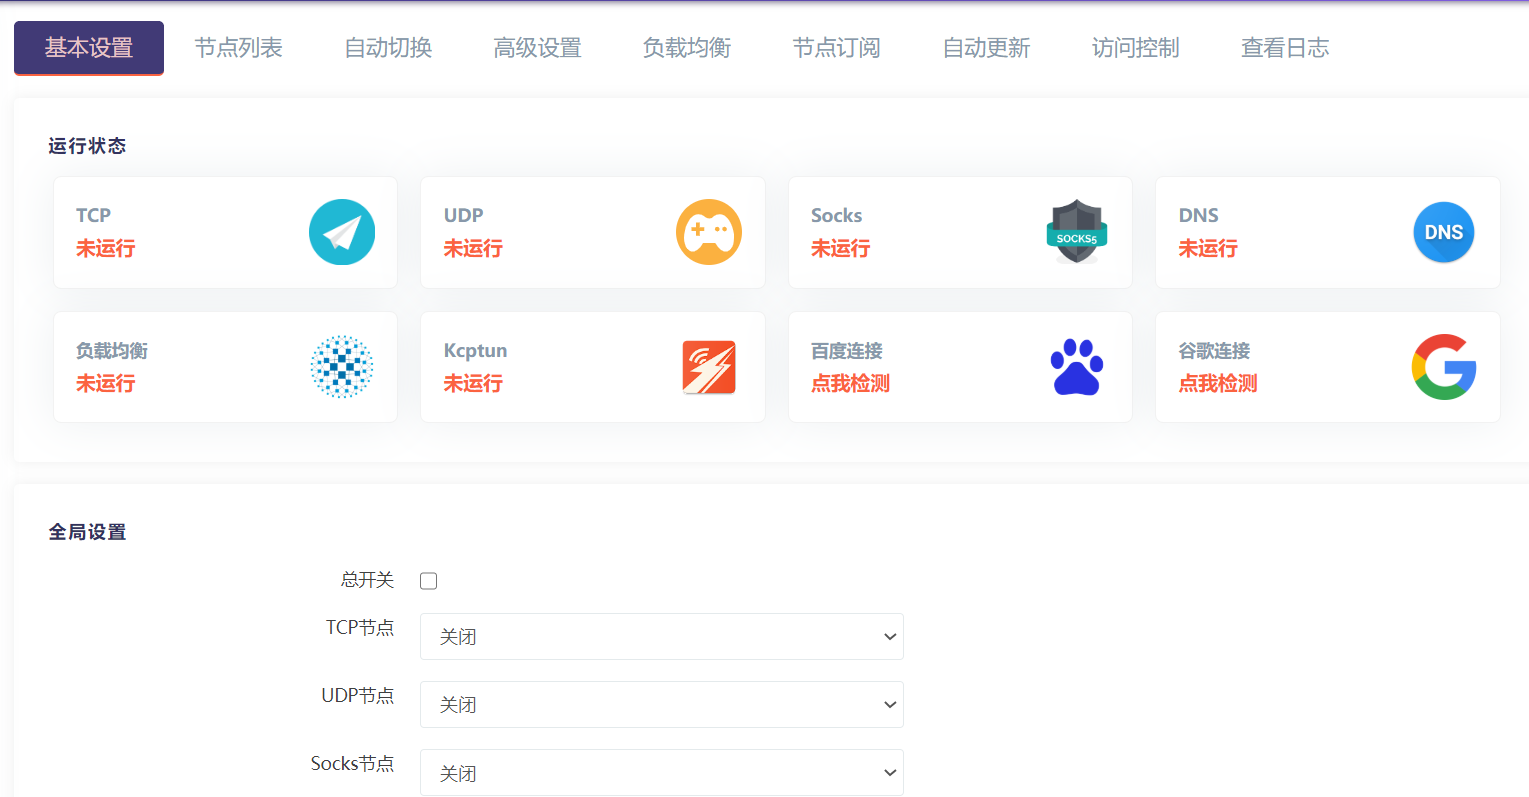Switch to the 访问控制 tab
Image resolution: width=1529 pixels, height=797 pixels.
pyautogui.click(x=1135, y=47)
